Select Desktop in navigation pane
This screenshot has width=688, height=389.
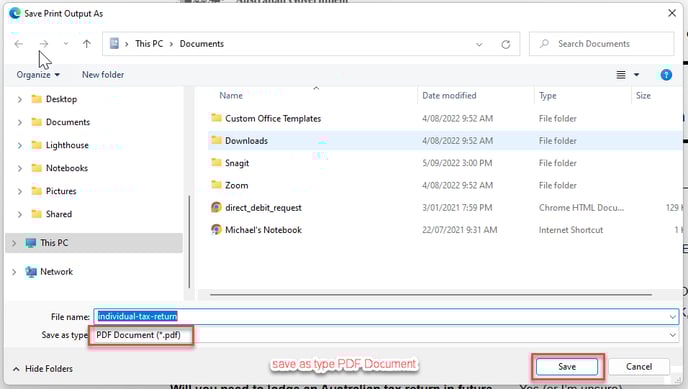tap(61, 99)
